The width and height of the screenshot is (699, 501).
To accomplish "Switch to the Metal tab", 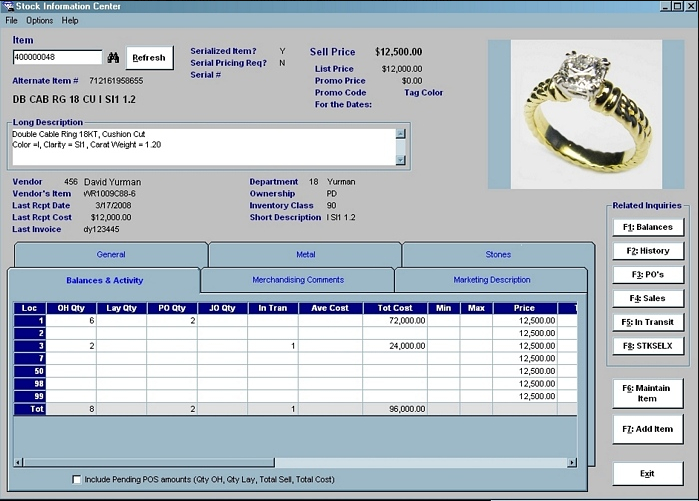I will (305, 255).
